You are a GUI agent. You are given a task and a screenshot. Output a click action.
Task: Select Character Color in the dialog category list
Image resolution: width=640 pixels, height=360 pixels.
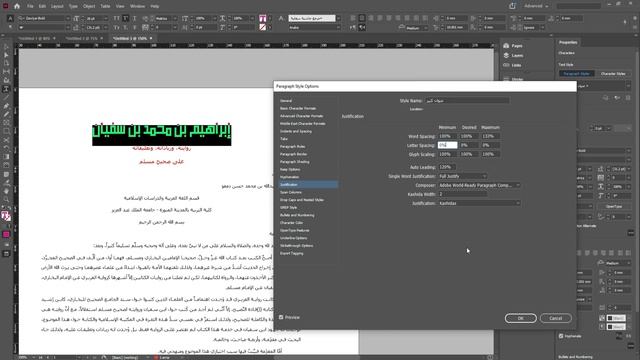[x=291, y=223]
